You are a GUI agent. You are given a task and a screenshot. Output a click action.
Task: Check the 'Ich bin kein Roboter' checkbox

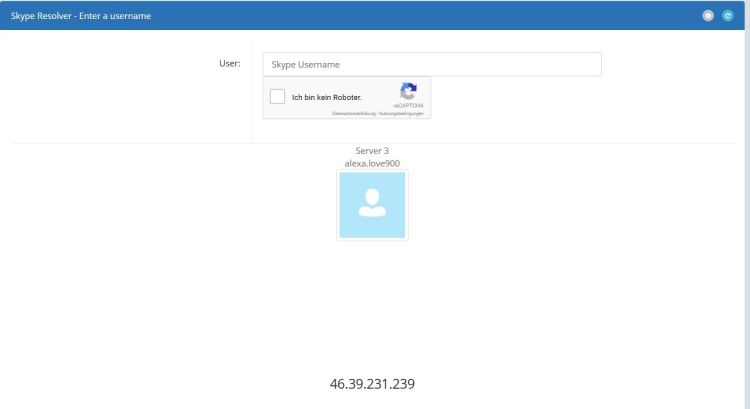[x=277, y=97]
